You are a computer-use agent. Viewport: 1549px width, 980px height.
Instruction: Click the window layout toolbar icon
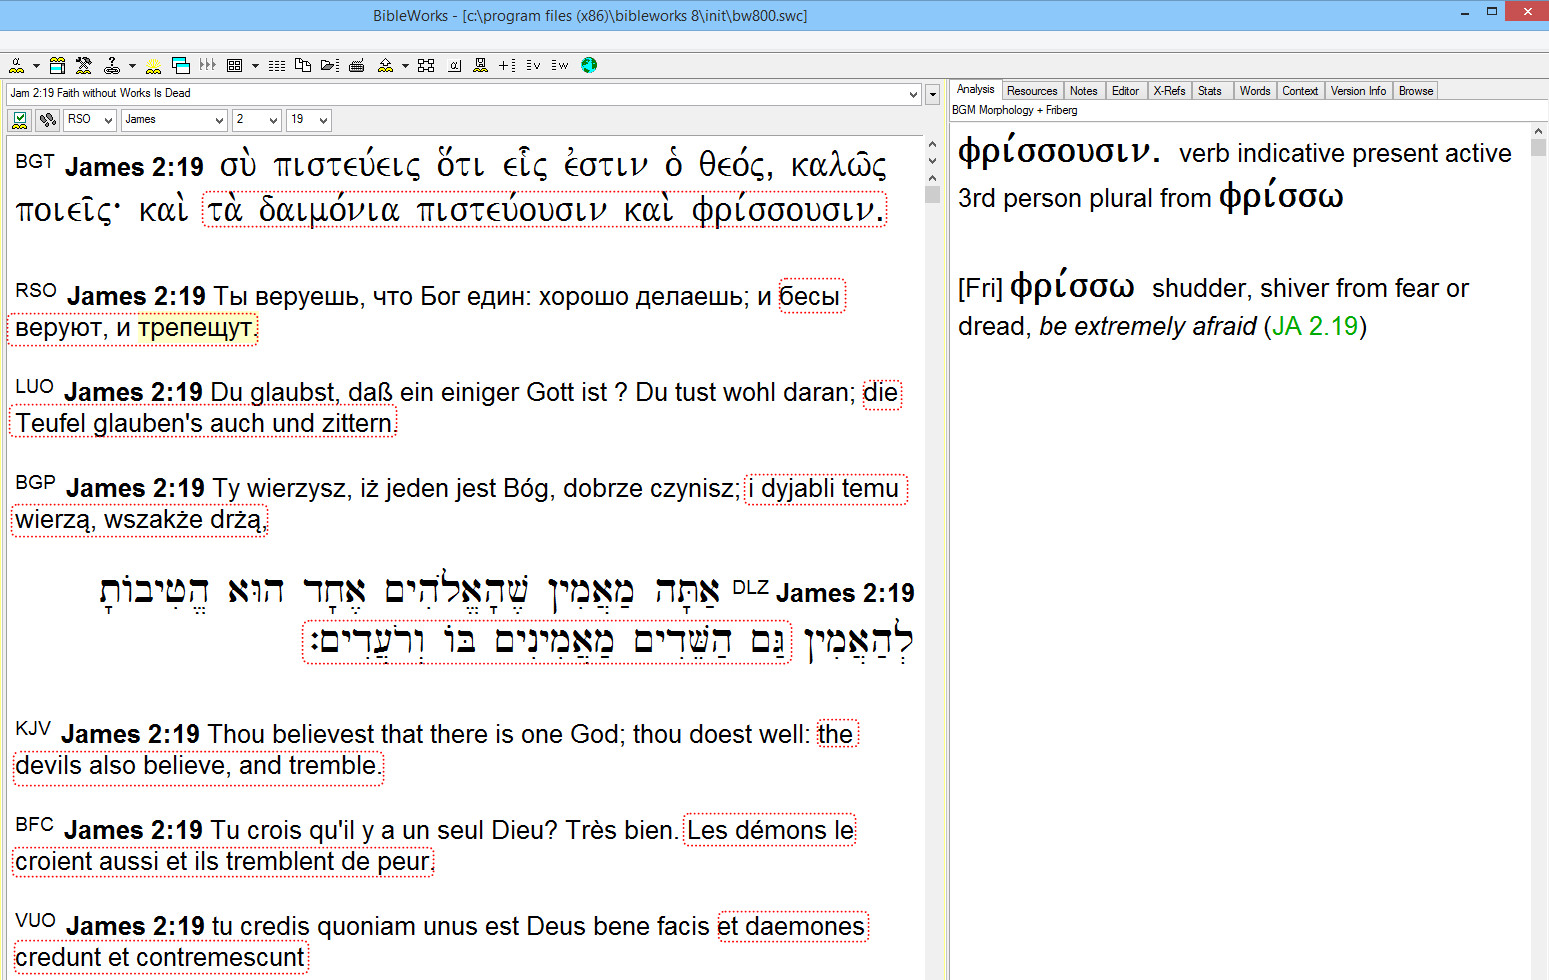58,65
